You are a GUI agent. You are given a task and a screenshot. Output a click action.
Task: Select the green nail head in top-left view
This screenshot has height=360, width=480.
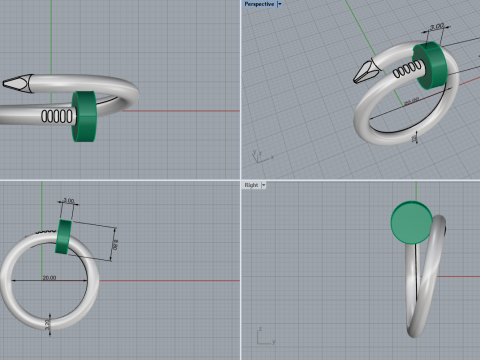84,116
